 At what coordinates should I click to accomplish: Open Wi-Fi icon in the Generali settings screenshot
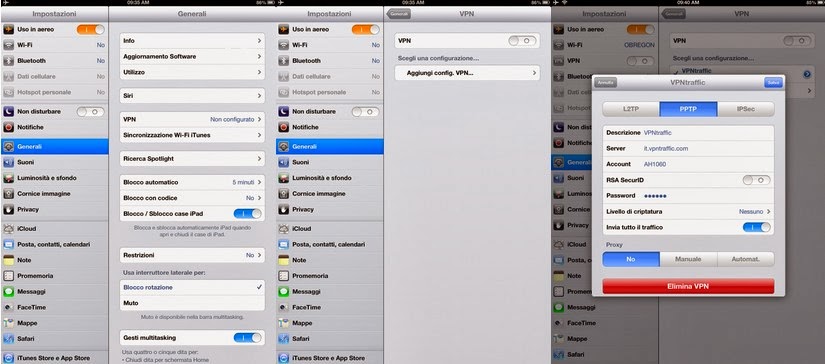pyautogui.click(x=8, y=45)
